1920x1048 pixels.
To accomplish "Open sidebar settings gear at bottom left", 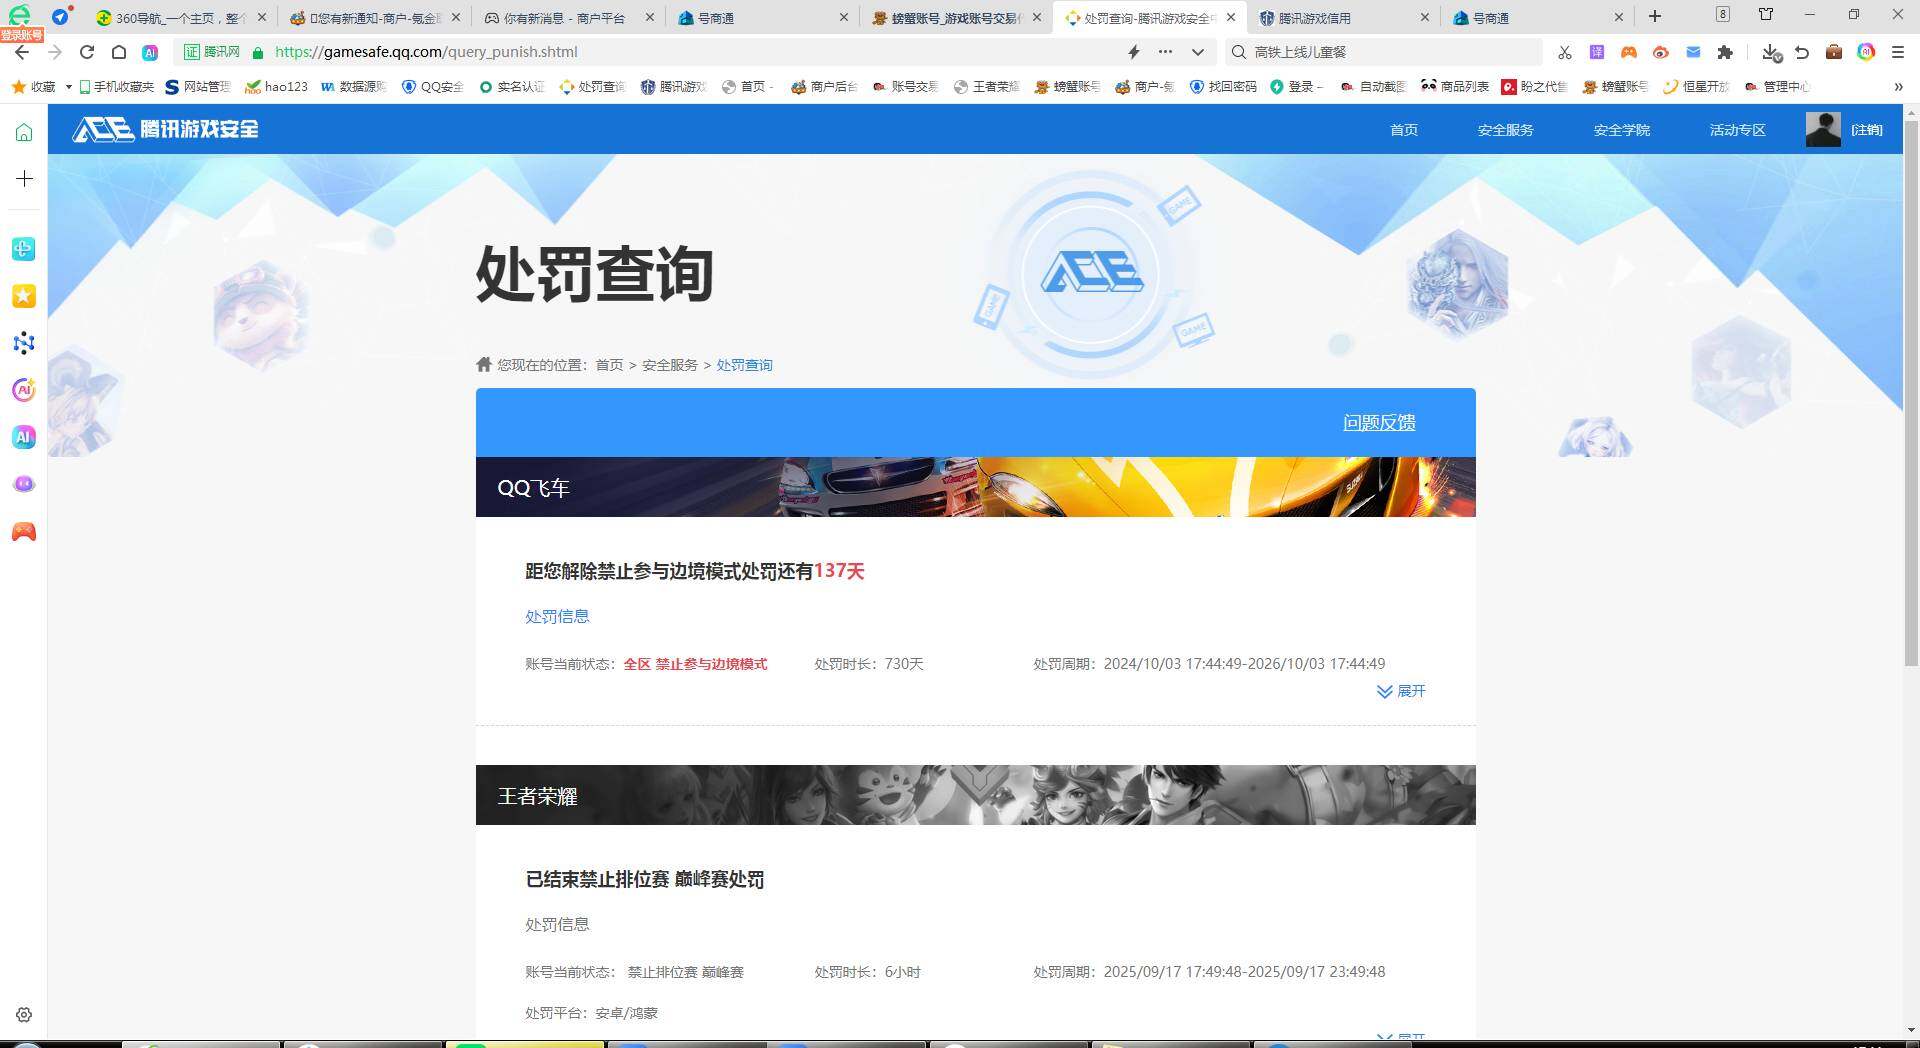I will 24,1015.
